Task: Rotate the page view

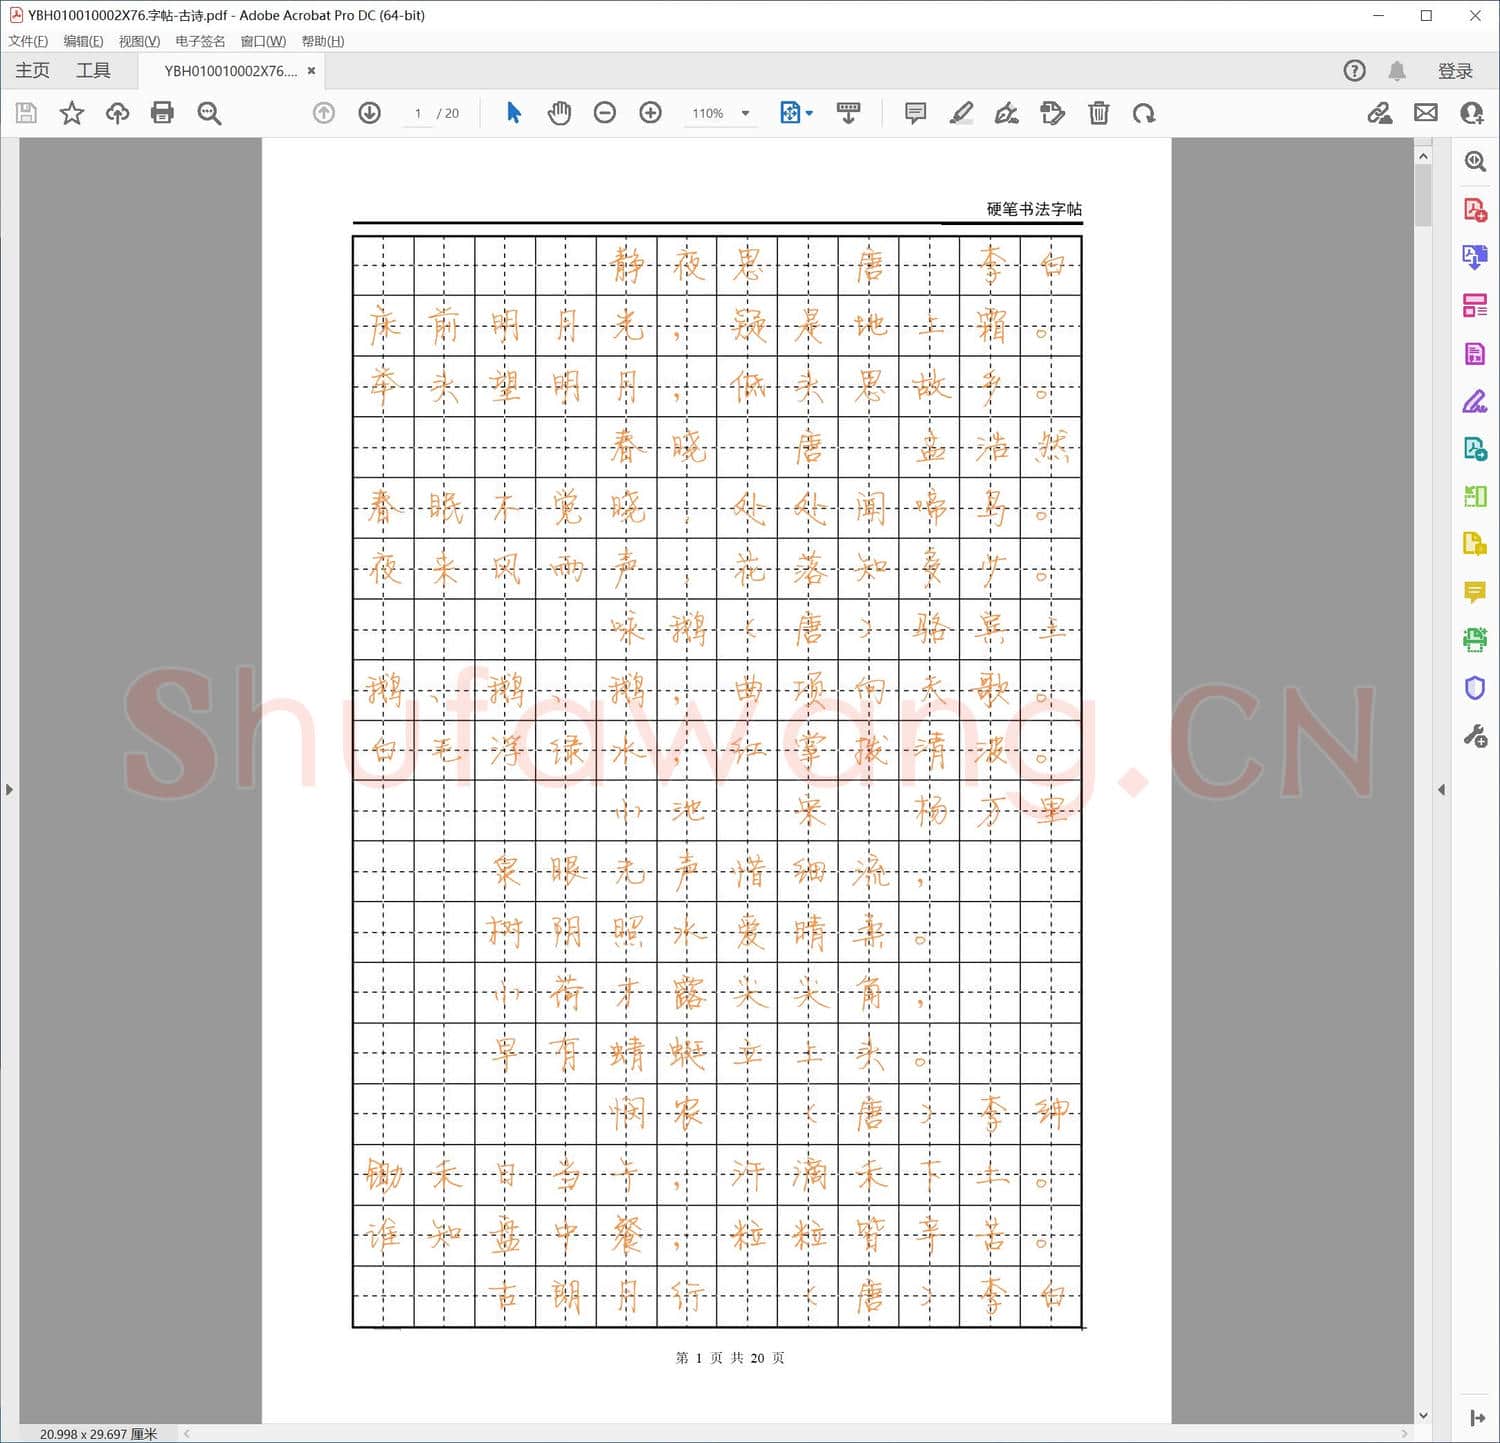Action: click(x=1144, y=113)
